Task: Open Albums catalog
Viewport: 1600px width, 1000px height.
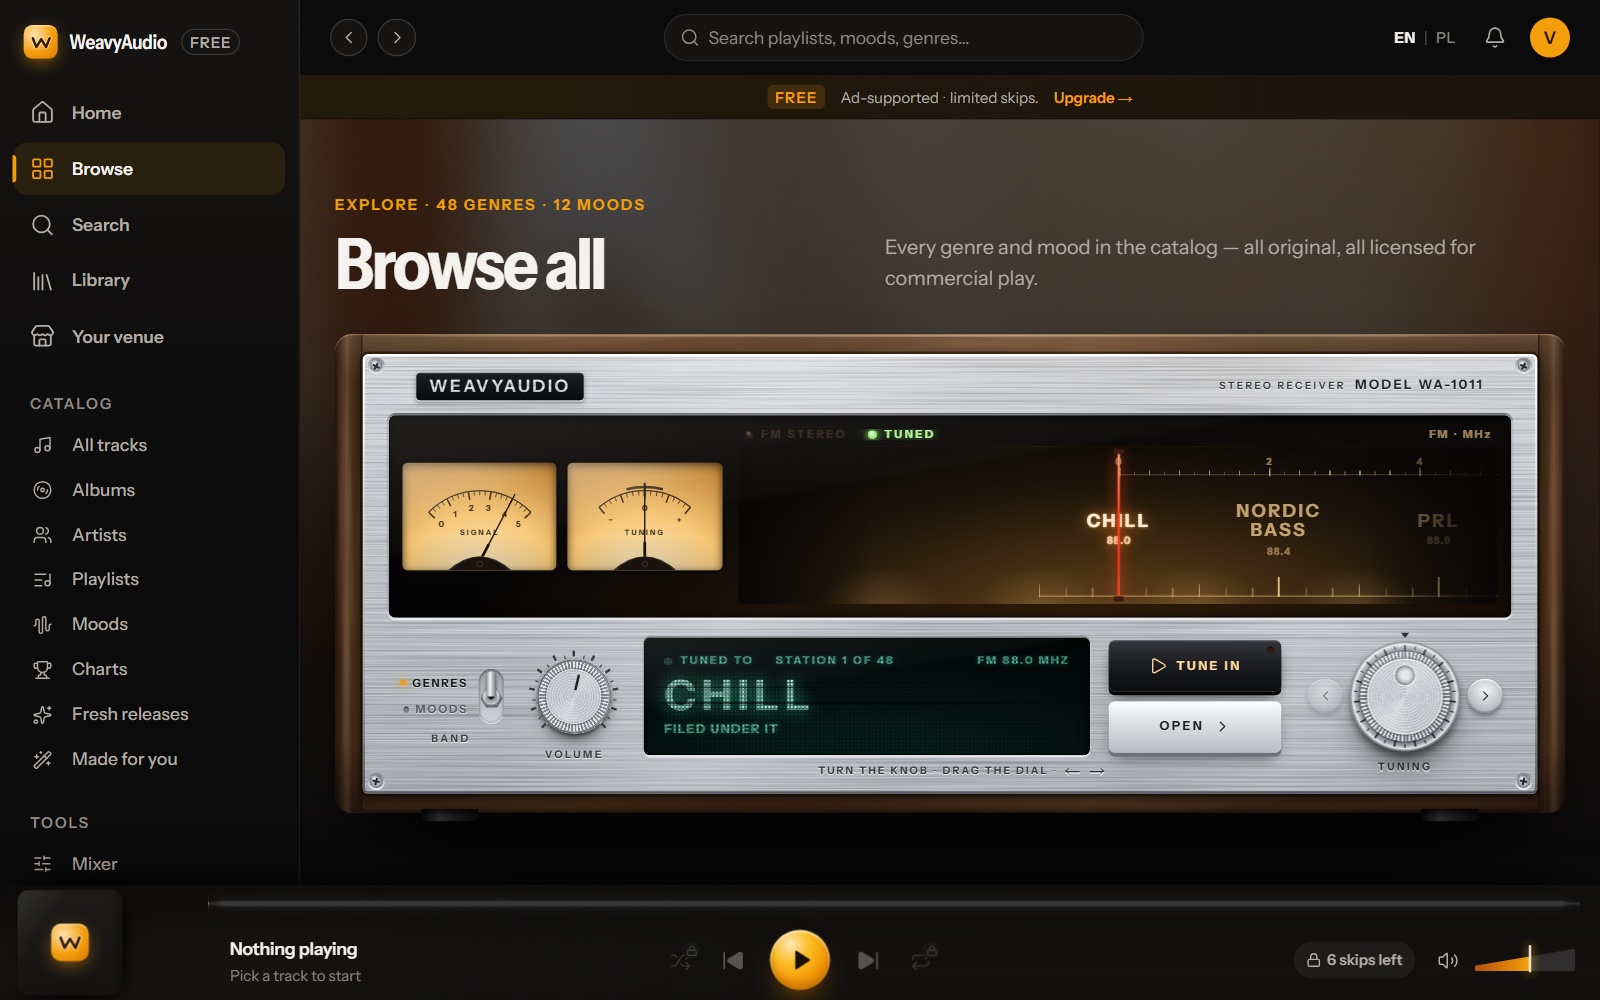Action: click(149, 490)
